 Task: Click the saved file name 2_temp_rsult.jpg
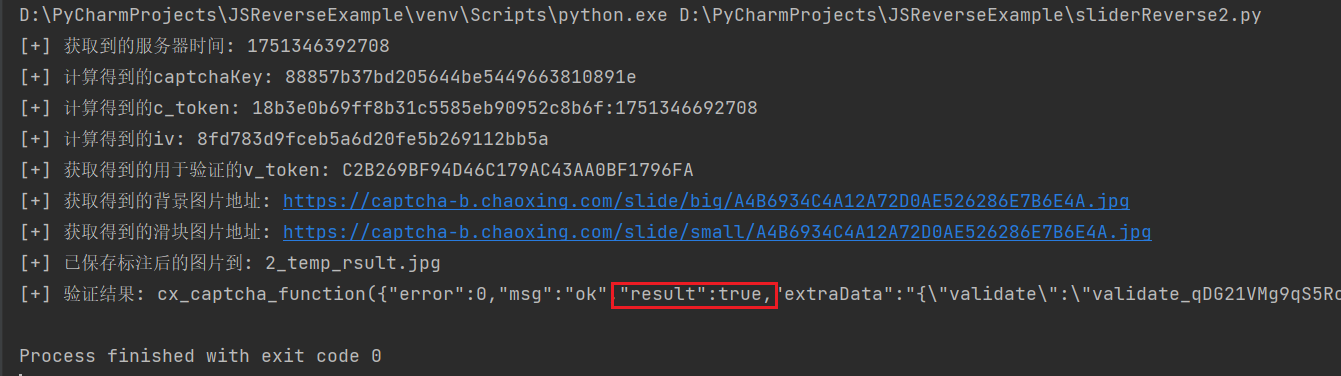pos(353,263)
